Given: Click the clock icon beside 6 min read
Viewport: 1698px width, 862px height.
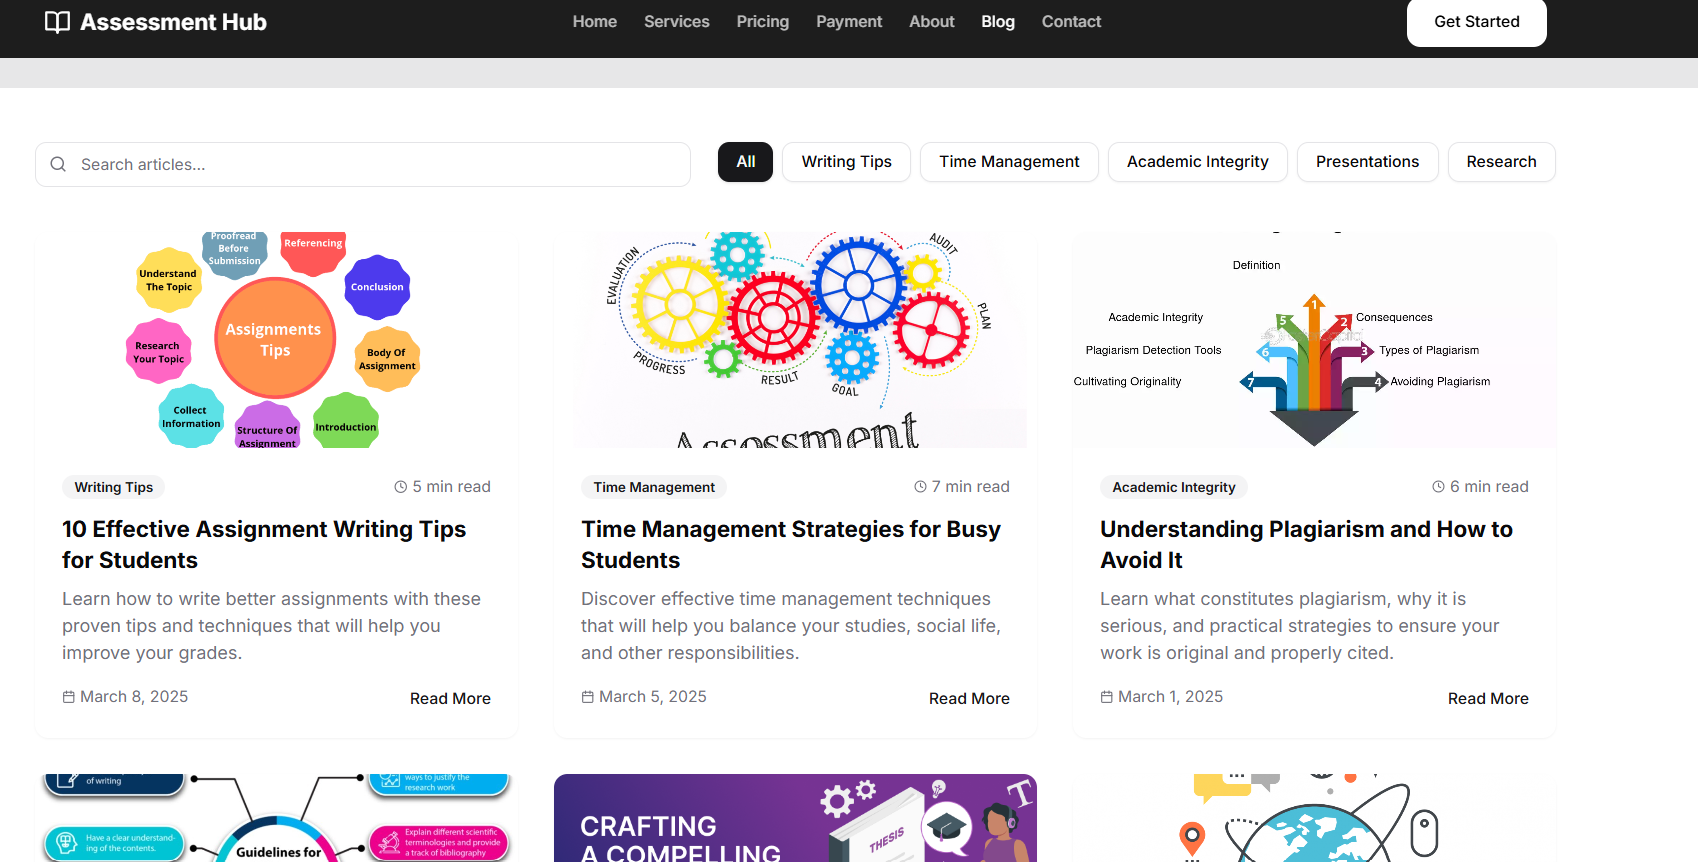Looking at the screenshot, I should (1438, 487).
